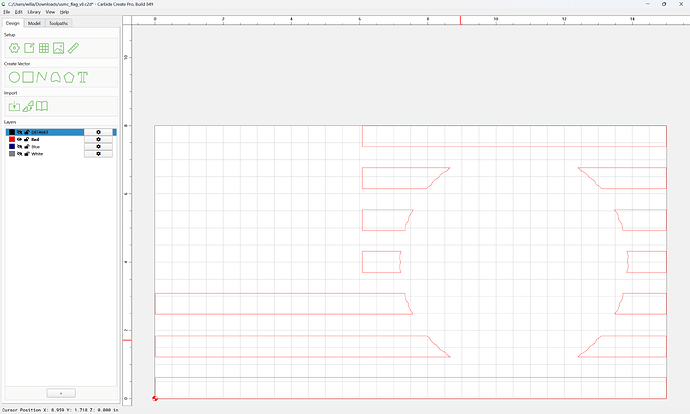Screen dimensions: 690x414
Task: Open Job Setup gear icon
Action: click(x=14, y=48)
